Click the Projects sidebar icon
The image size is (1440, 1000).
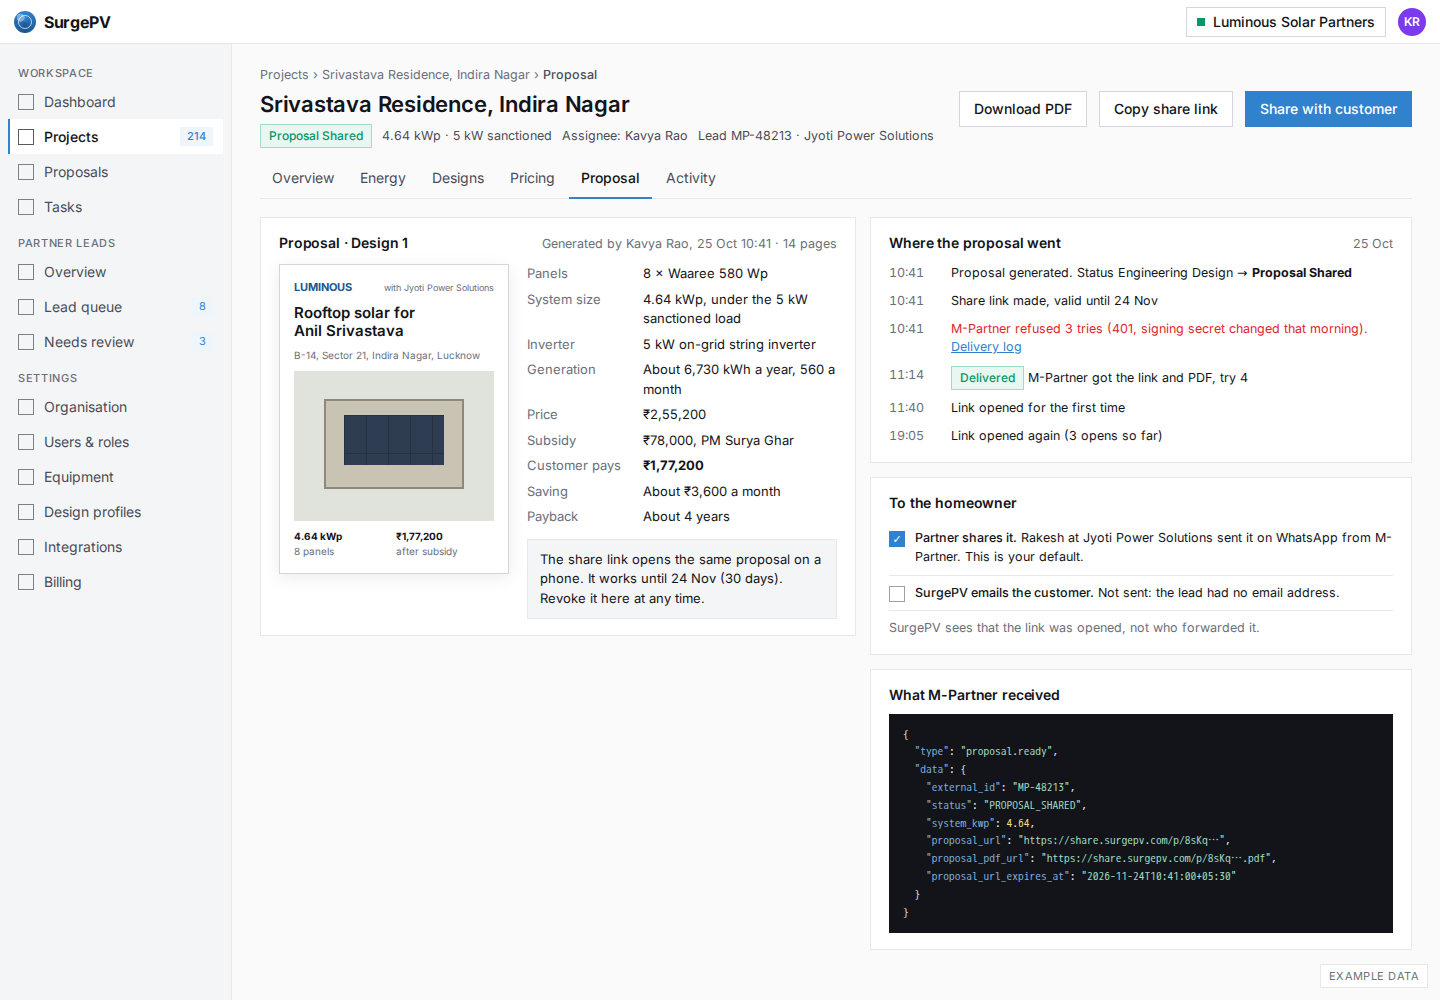26,137
